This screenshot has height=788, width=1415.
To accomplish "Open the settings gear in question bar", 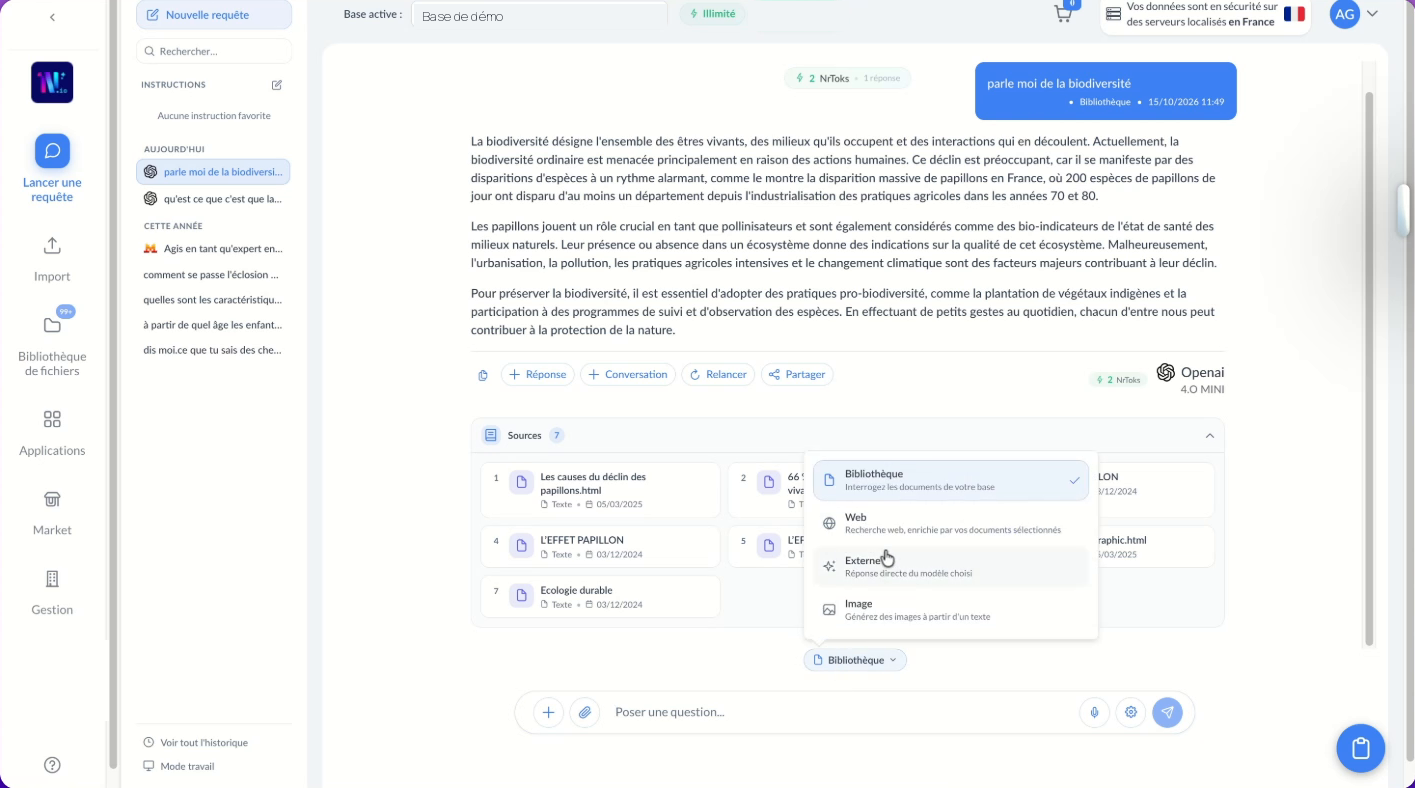I will click(x=1131, y=712).
